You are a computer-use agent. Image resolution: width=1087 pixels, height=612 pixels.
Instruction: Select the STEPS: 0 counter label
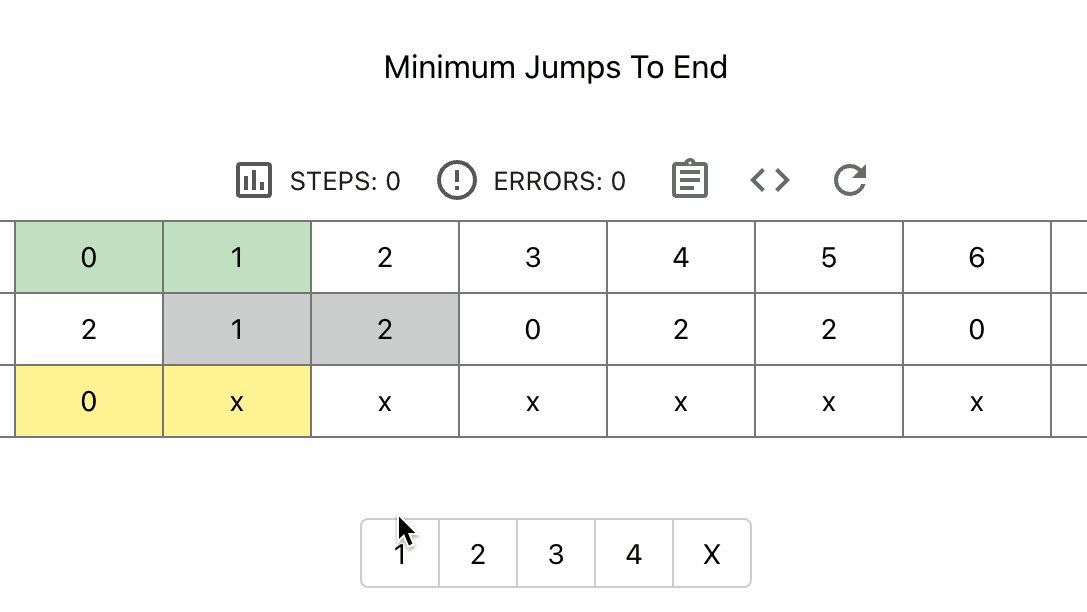coord(345,181)
